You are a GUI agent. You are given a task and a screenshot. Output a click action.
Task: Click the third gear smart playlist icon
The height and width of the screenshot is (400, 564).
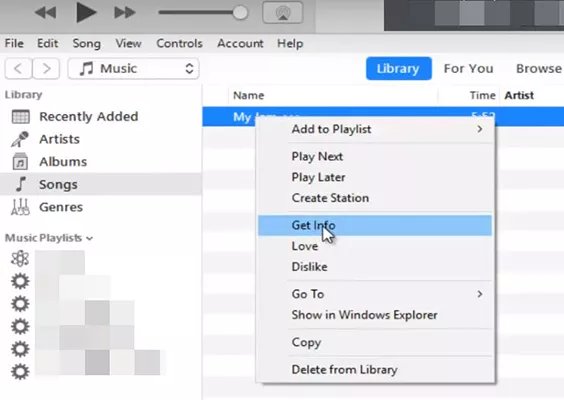pyautogui.click(x=20, y=326)
